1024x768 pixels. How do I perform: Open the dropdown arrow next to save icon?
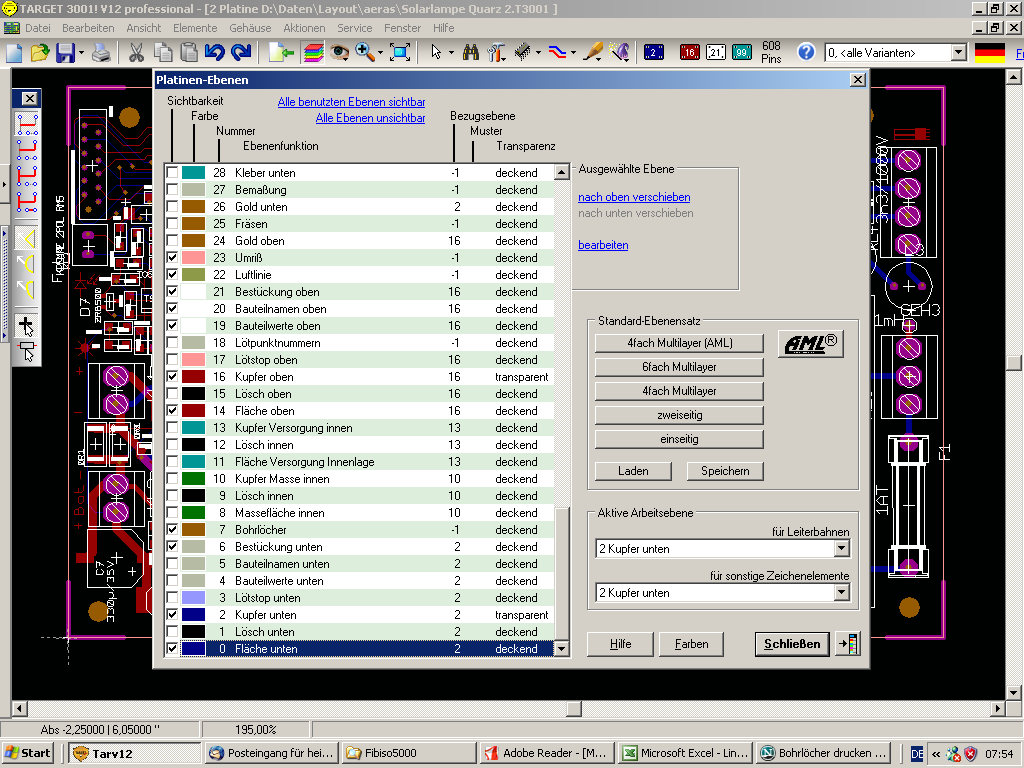click(x=81, y=52)
